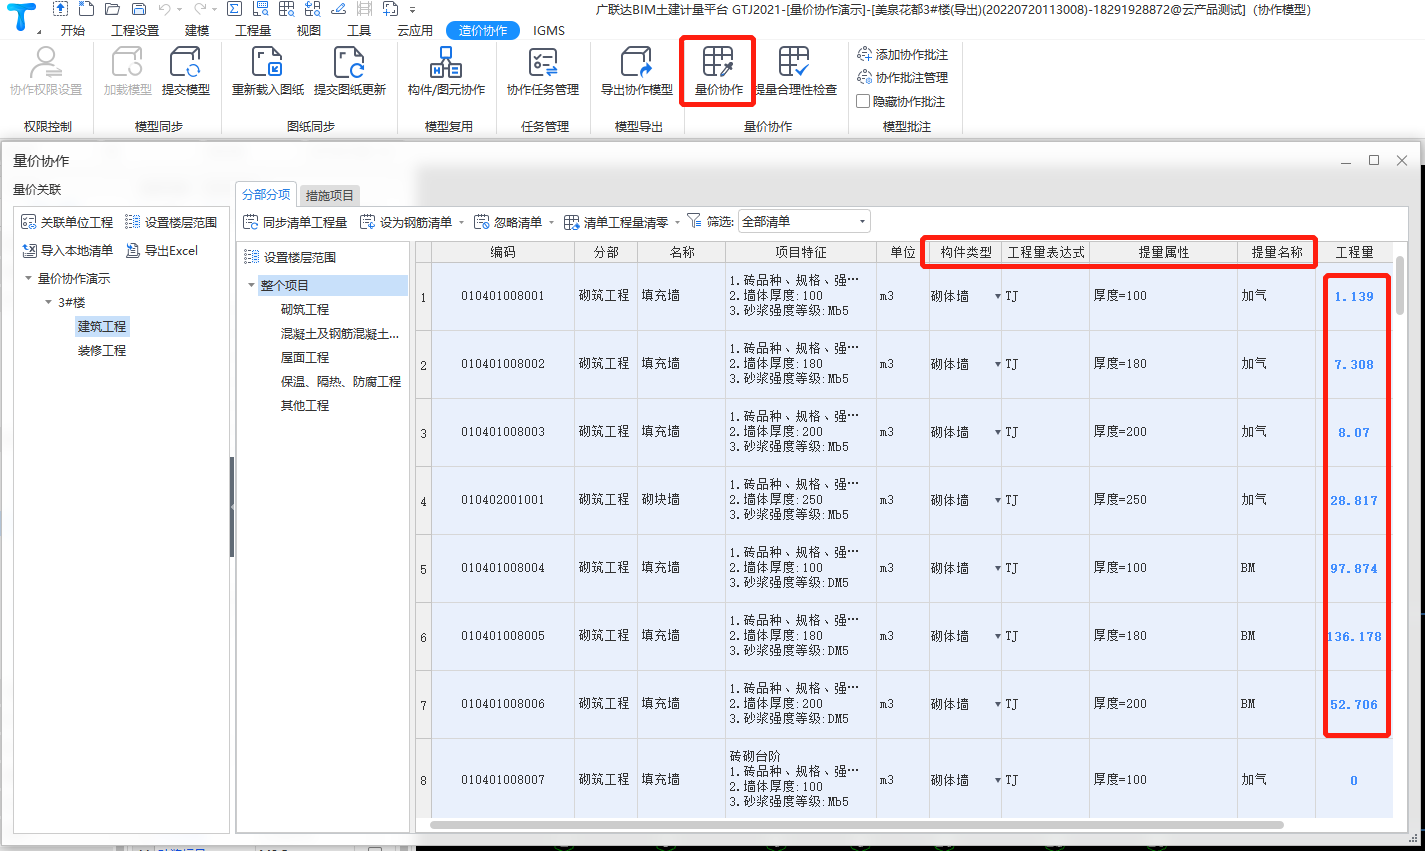Image resolution: width=1425 pixels, height=851 pixels.
Task: Open the IGMS ribbon tab
Action: pos(549,30)
